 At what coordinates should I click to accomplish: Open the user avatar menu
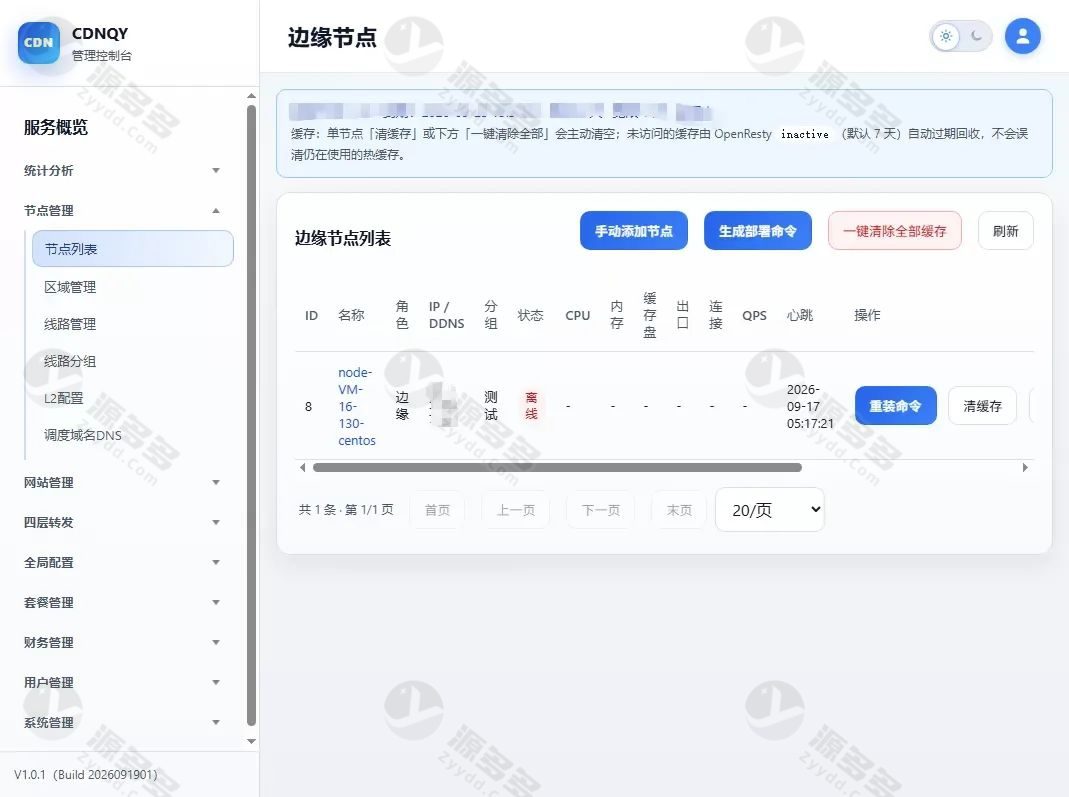coord(1022,36)
